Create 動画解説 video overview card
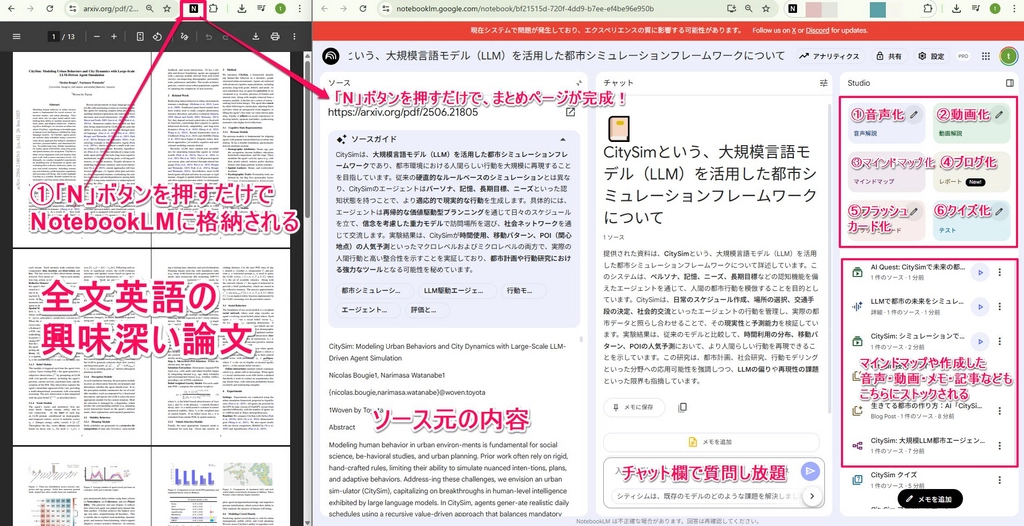Image resolution: width=1024 pixels, height=526 pixels. (x=971, y=122)
